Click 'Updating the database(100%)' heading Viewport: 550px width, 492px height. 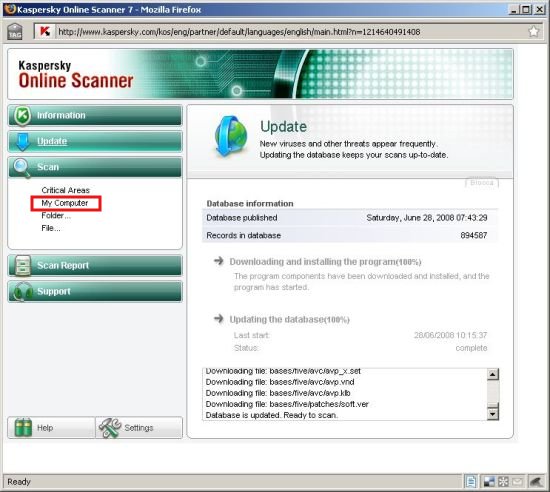click(x=289, y=319)
